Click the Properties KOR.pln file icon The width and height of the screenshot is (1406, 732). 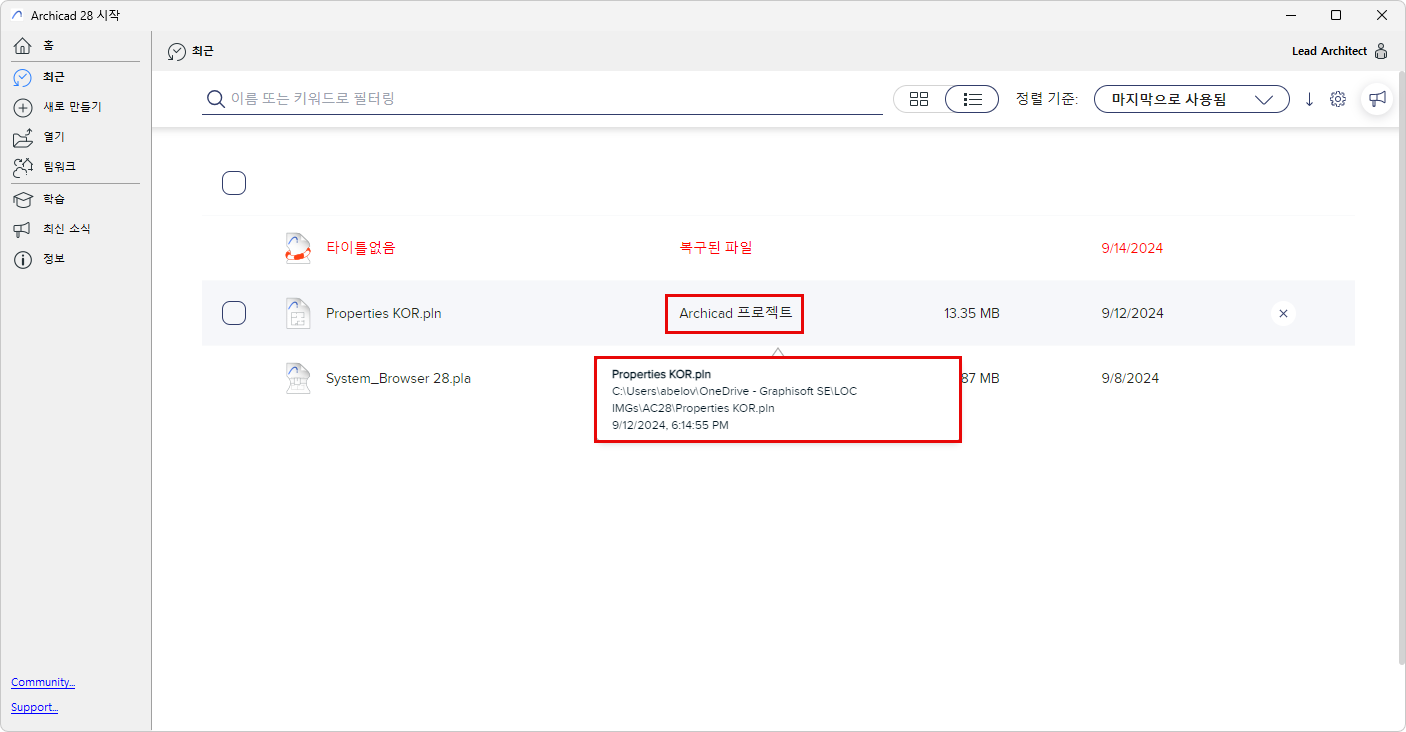pyautogui.click(x=298, y=313)
